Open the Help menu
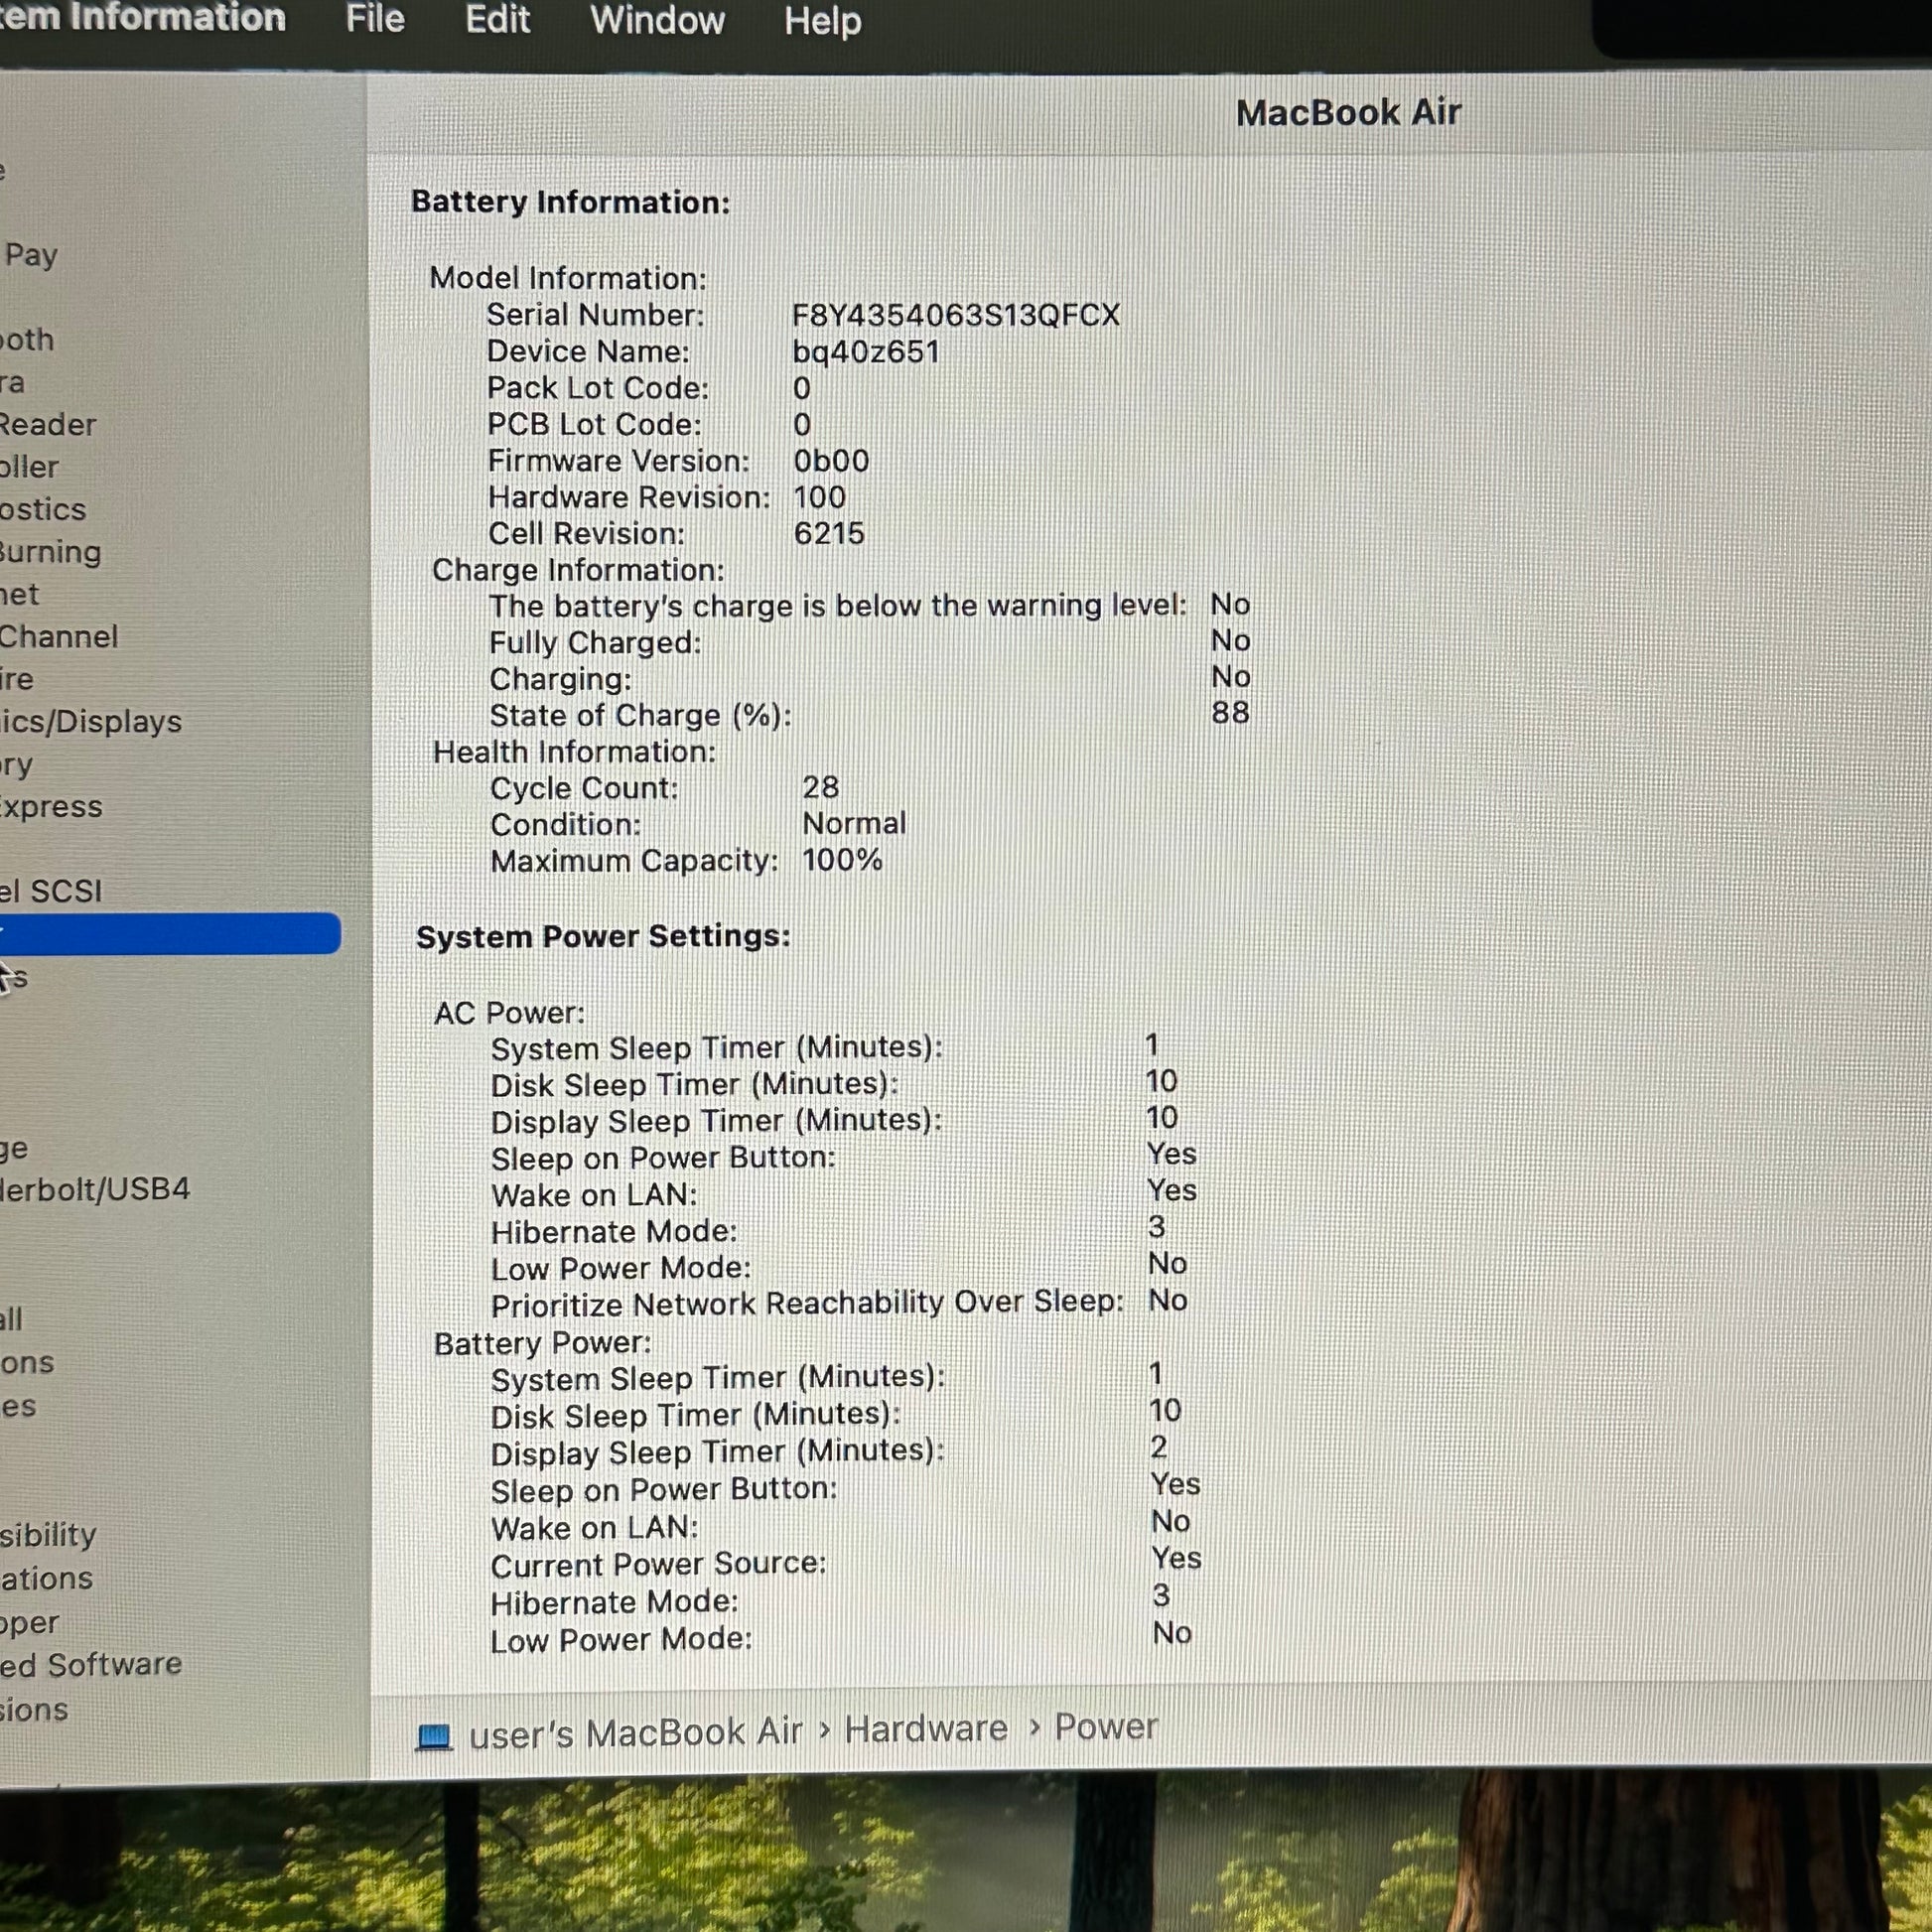Viewport: 1932px width, 1932px height. click(x=822, y=21)
